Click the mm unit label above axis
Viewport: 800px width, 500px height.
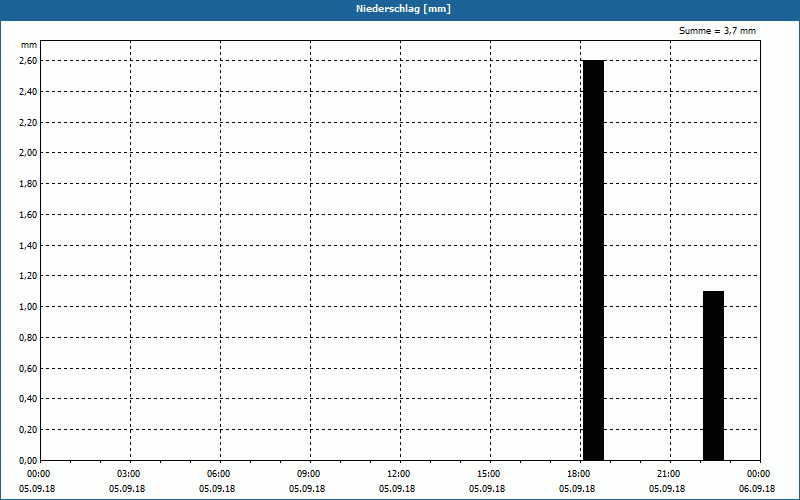click(29, 45)
